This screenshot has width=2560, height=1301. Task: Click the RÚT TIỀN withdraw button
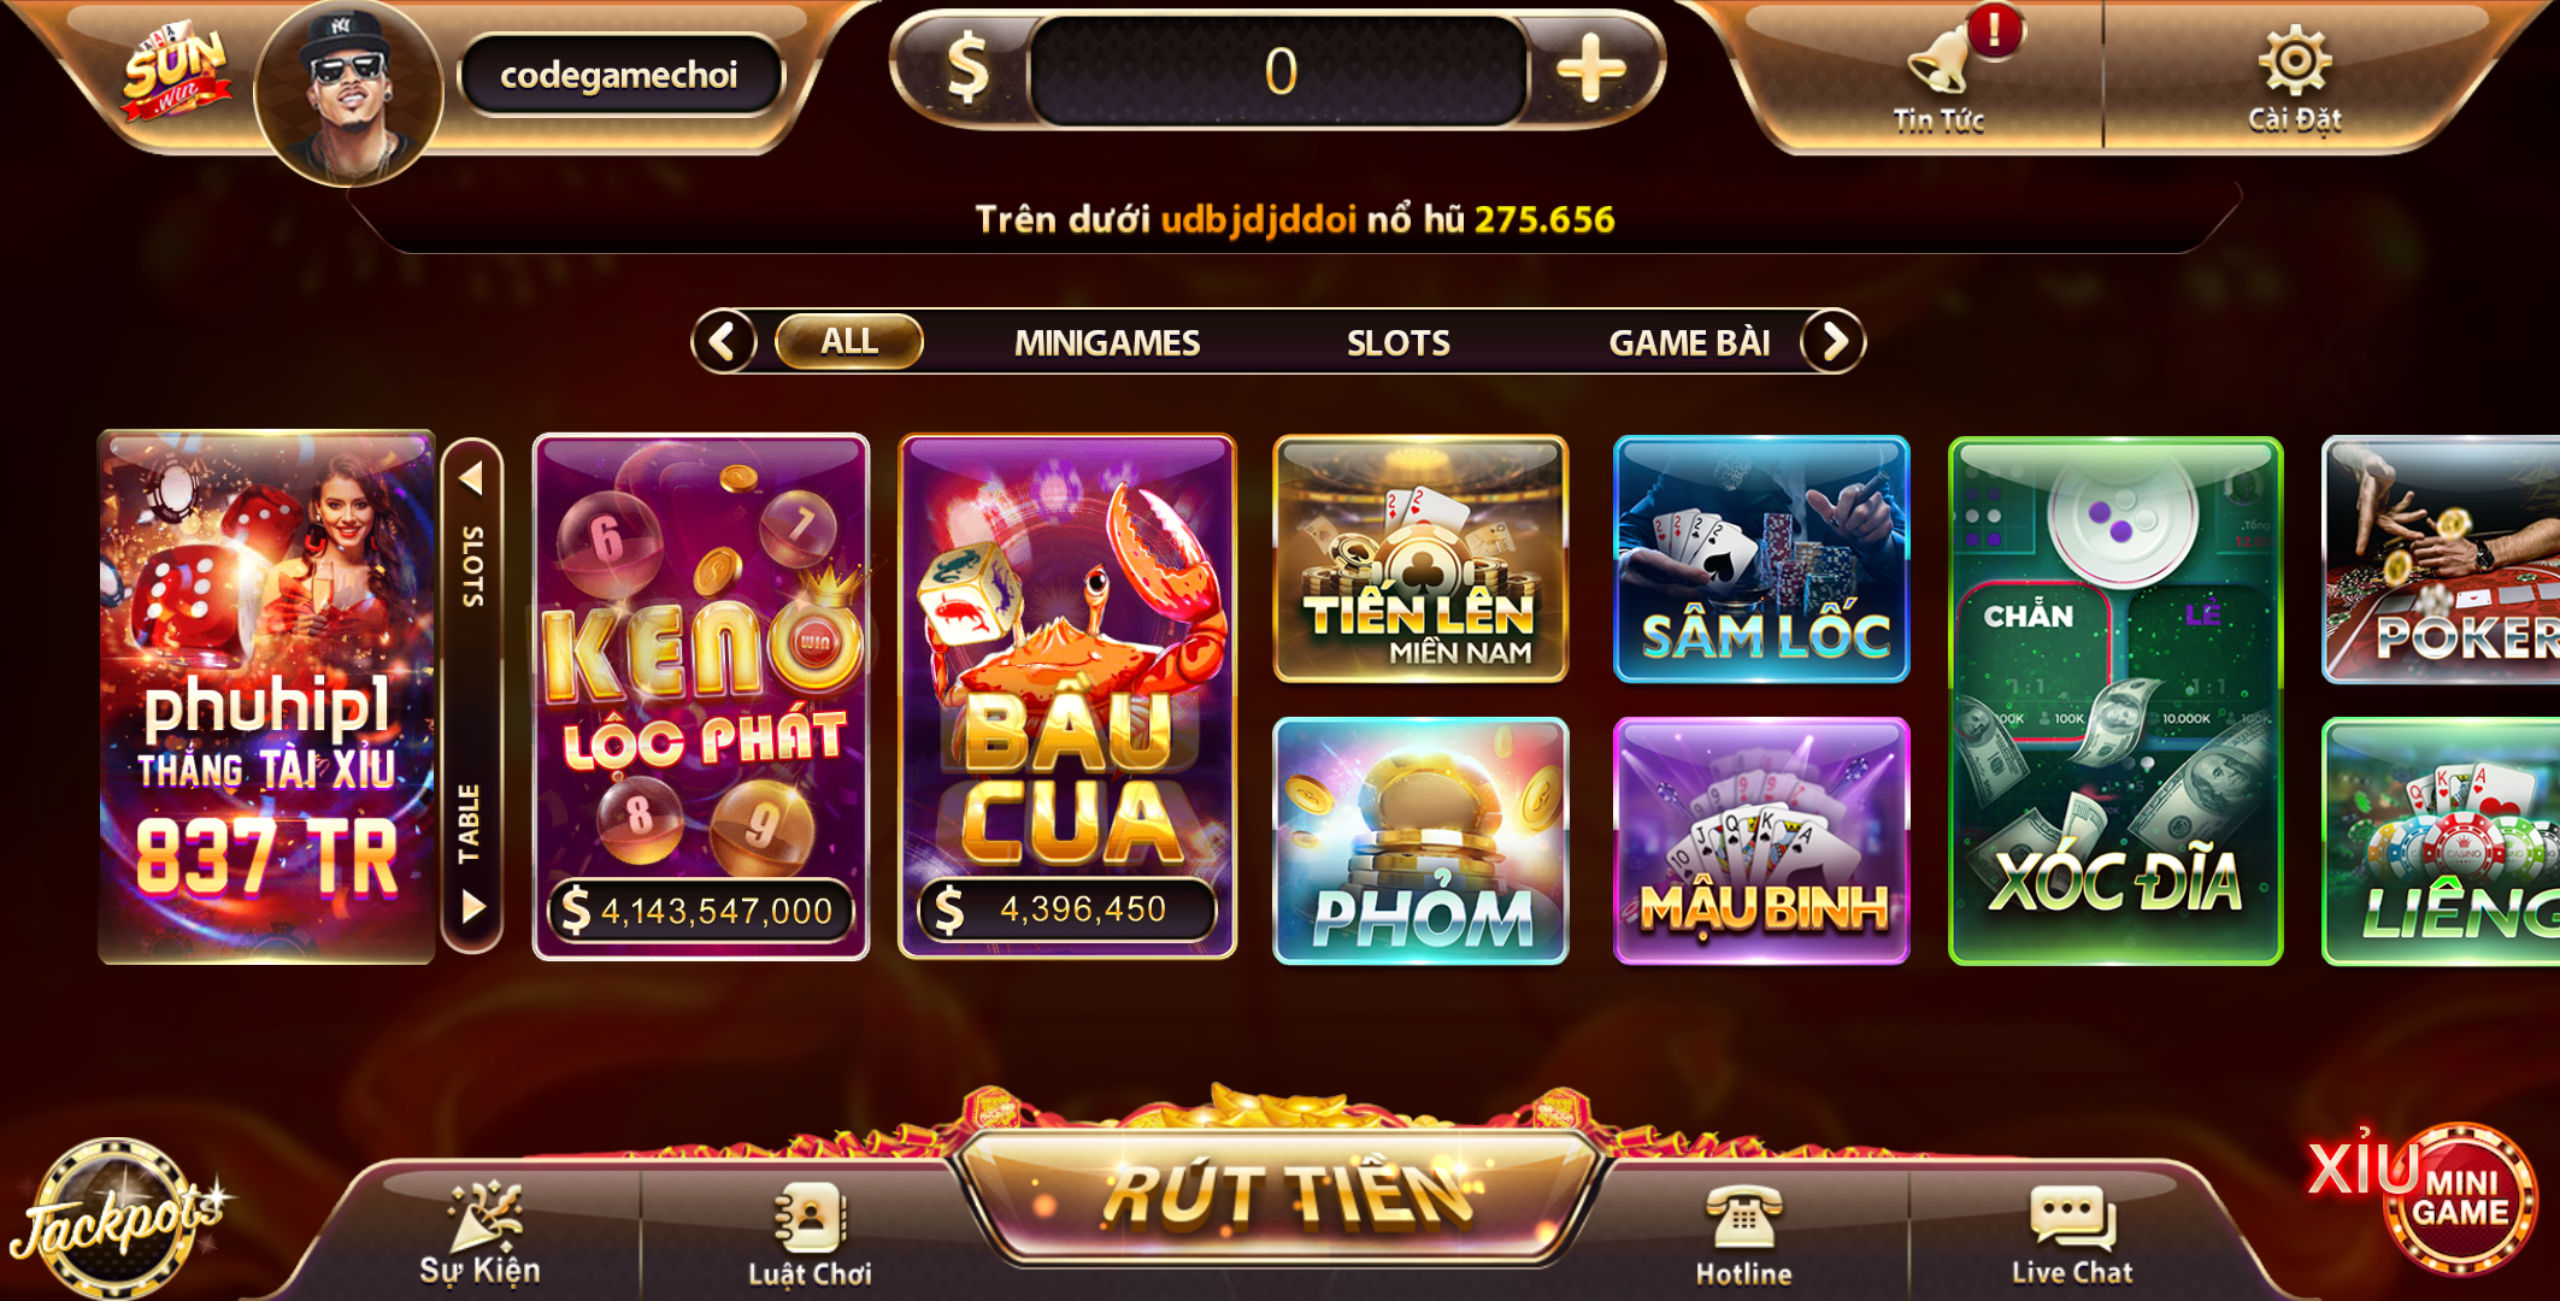[x=1284, y=1197]
